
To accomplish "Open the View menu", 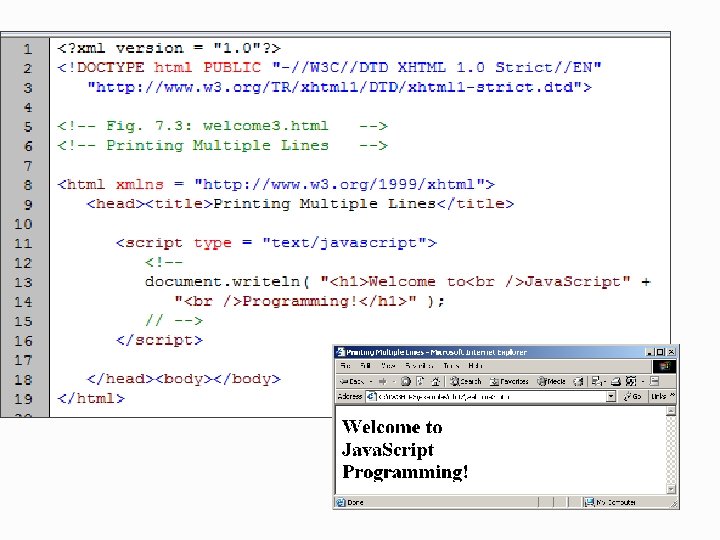I will [388, 366].
